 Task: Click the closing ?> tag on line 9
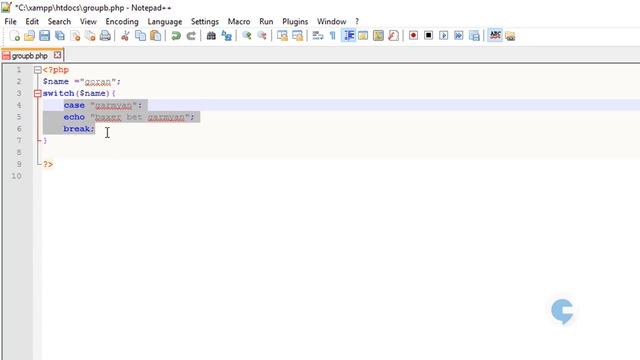pyautogui.click(x=48, y=164)
